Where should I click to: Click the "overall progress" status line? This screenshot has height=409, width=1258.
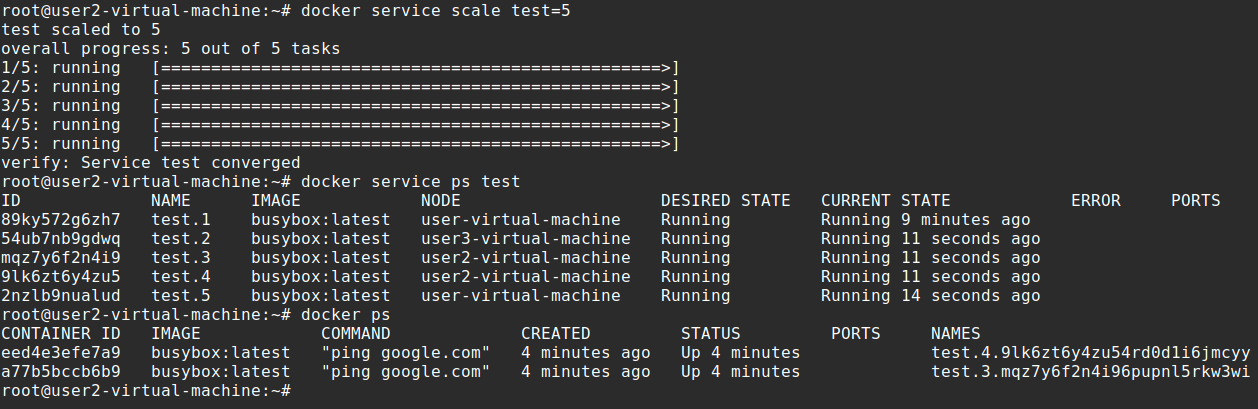170,49
